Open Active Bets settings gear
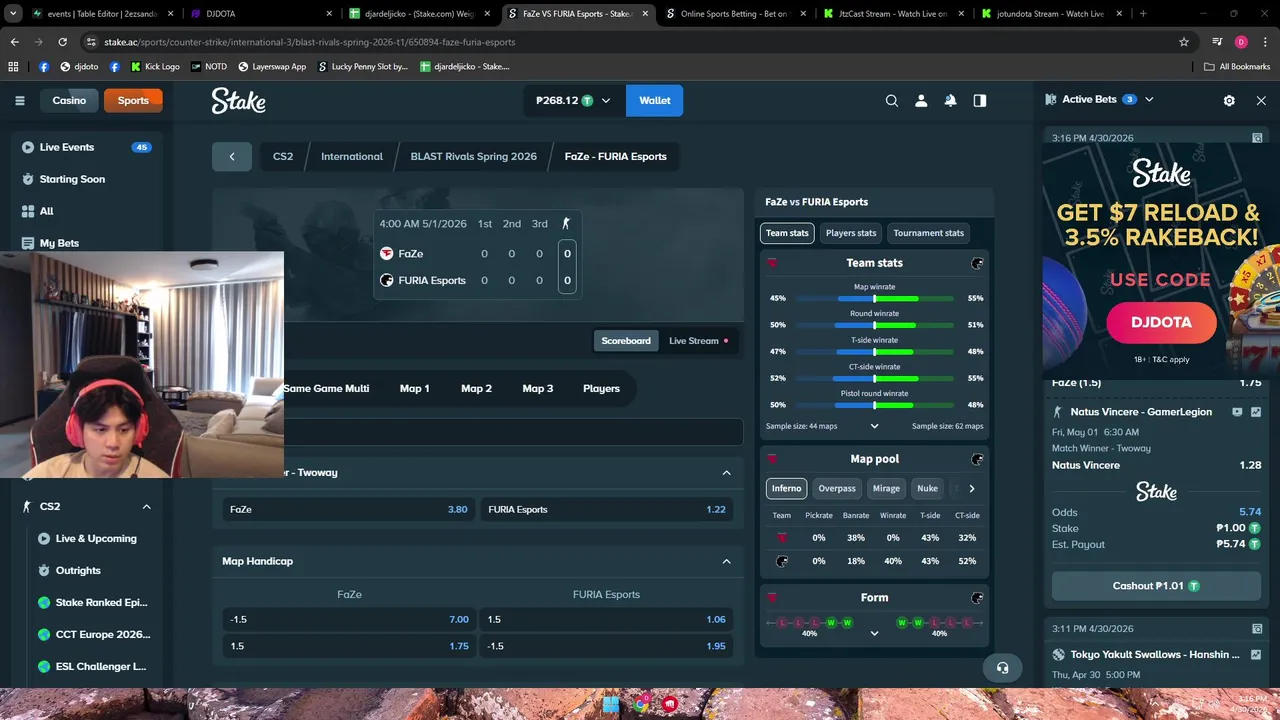Screen dimensions: 1280x720 [1229, 100]
